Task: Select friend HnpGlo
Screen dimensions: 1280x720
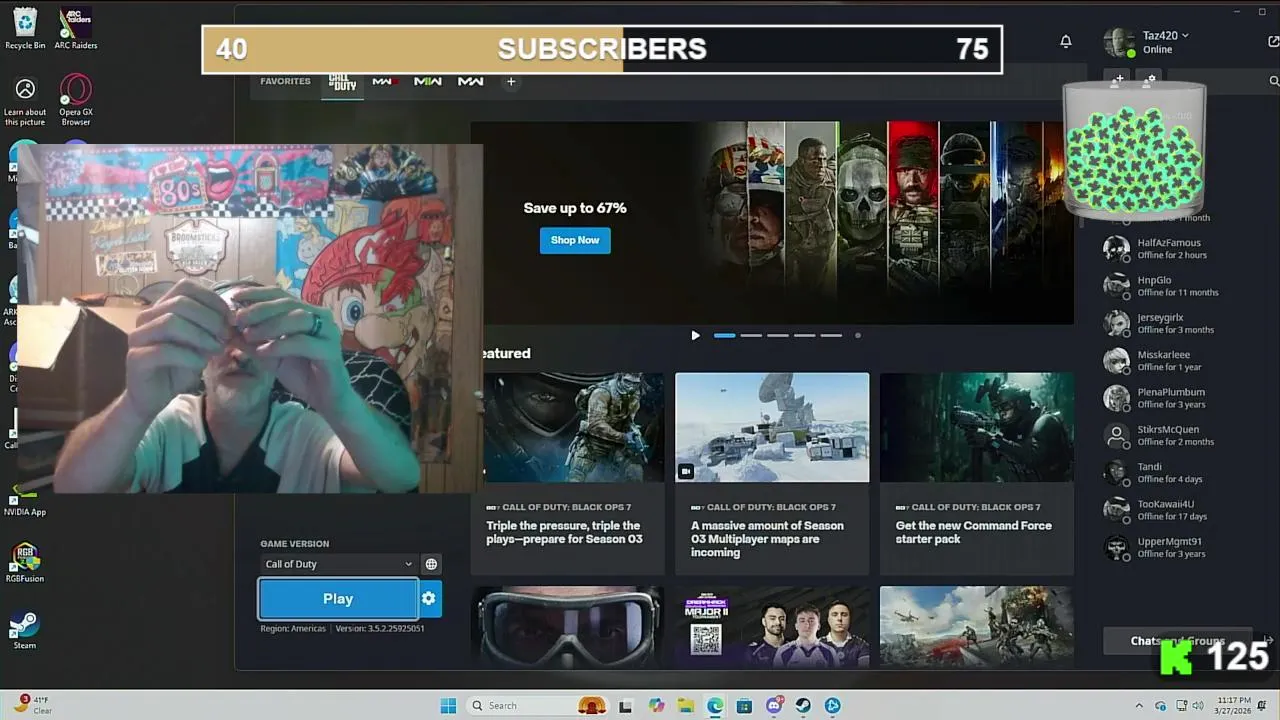Action: click(1180, 286)
